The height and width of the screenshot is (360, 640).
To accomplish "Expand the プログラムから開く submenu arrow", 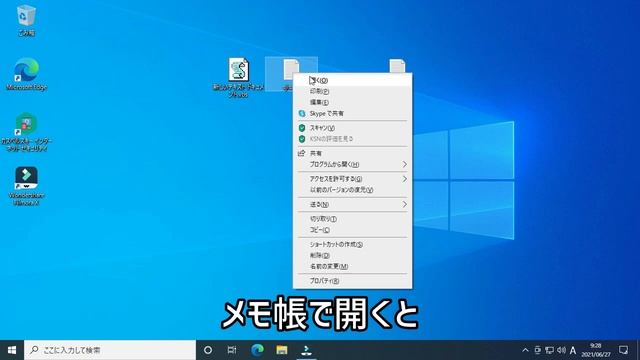I will [404, 164].
